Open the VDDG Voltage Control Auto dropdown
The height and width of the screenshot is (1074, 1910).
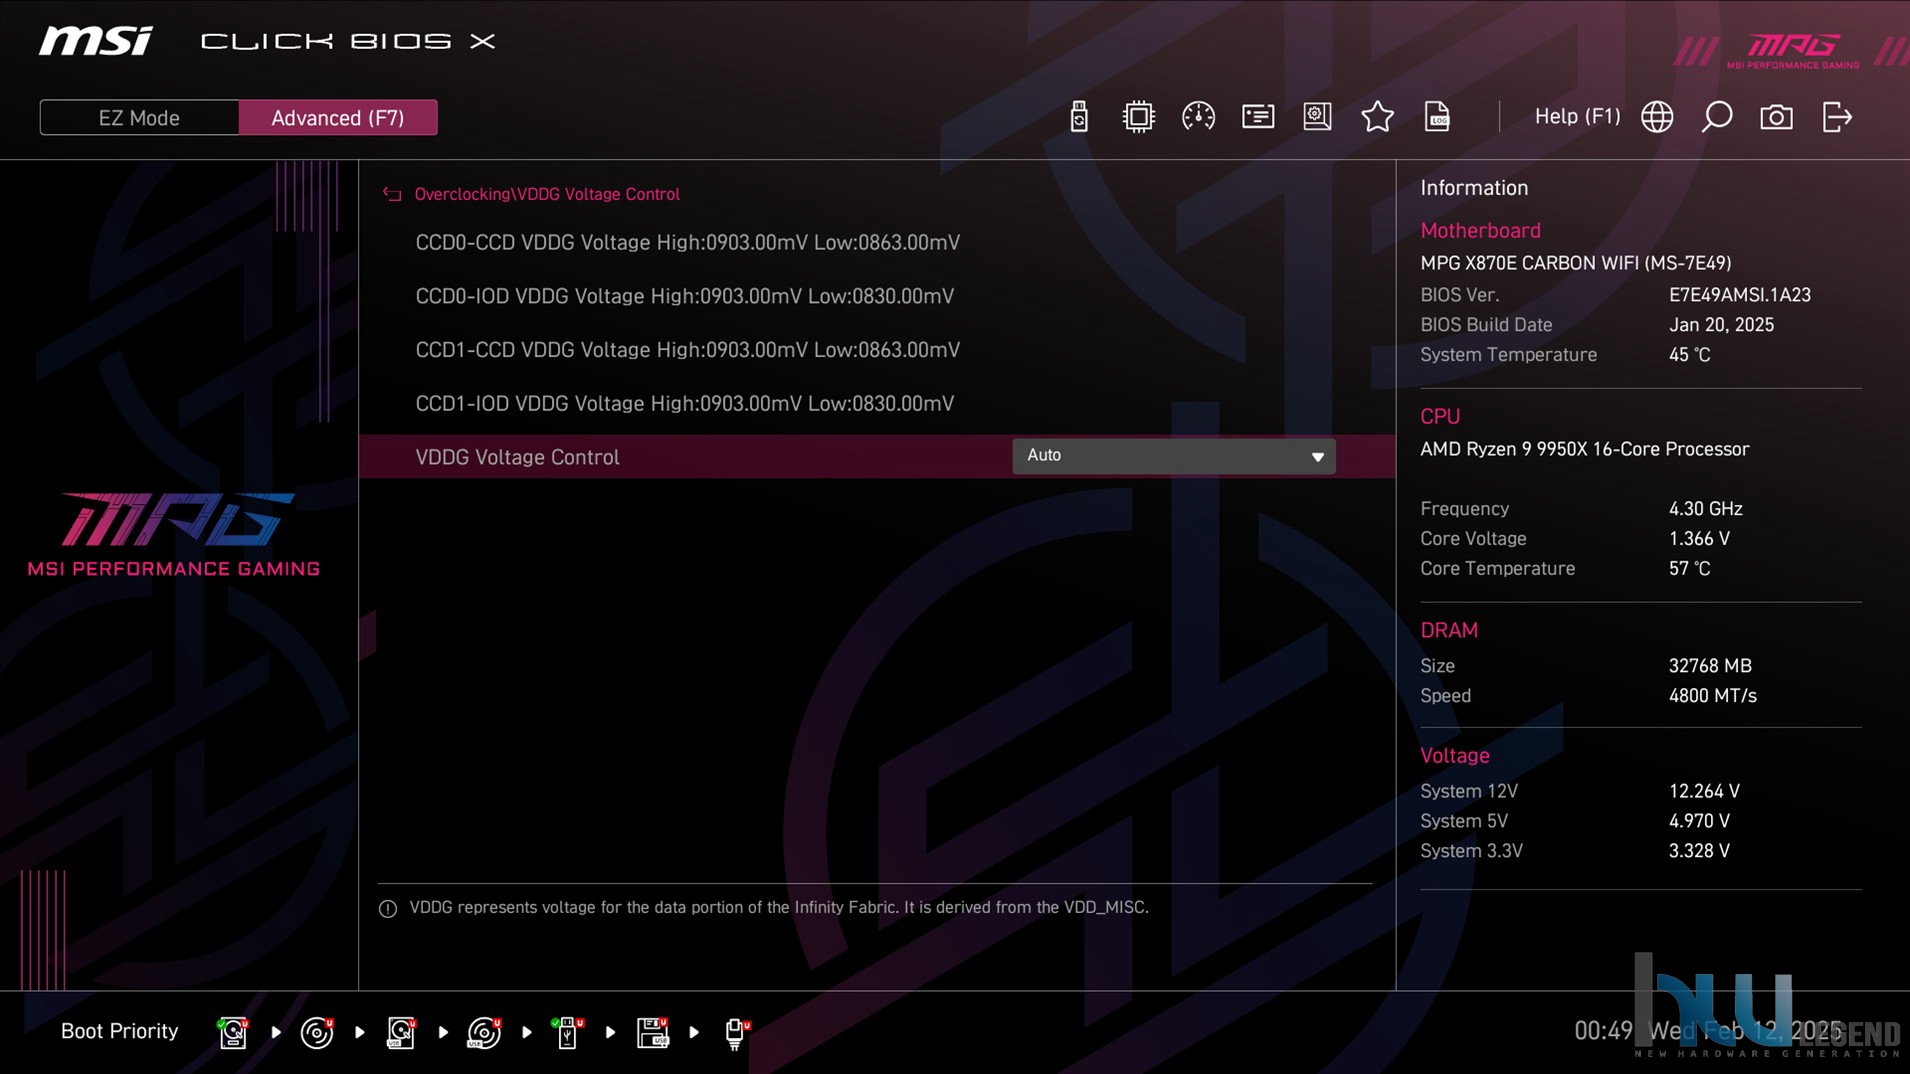tap(1173, 456)
